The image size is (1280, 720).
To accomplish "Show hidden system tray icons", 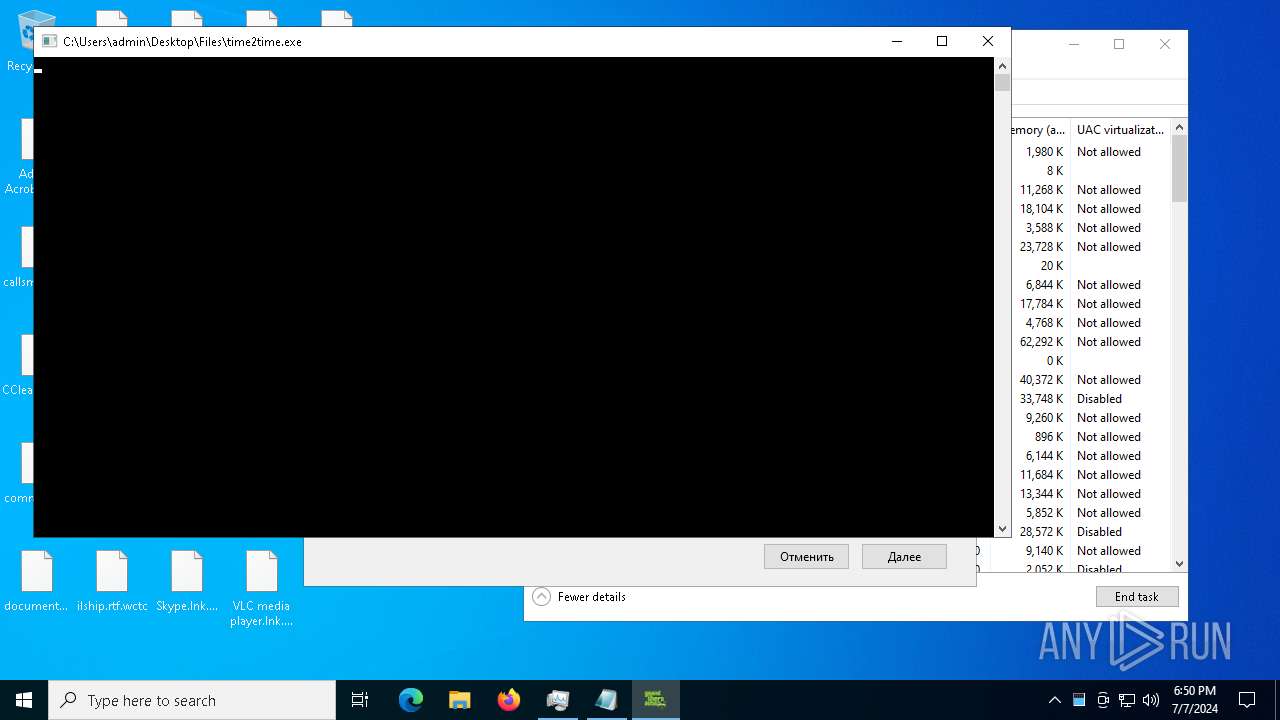I will (x=1054, y=700).
